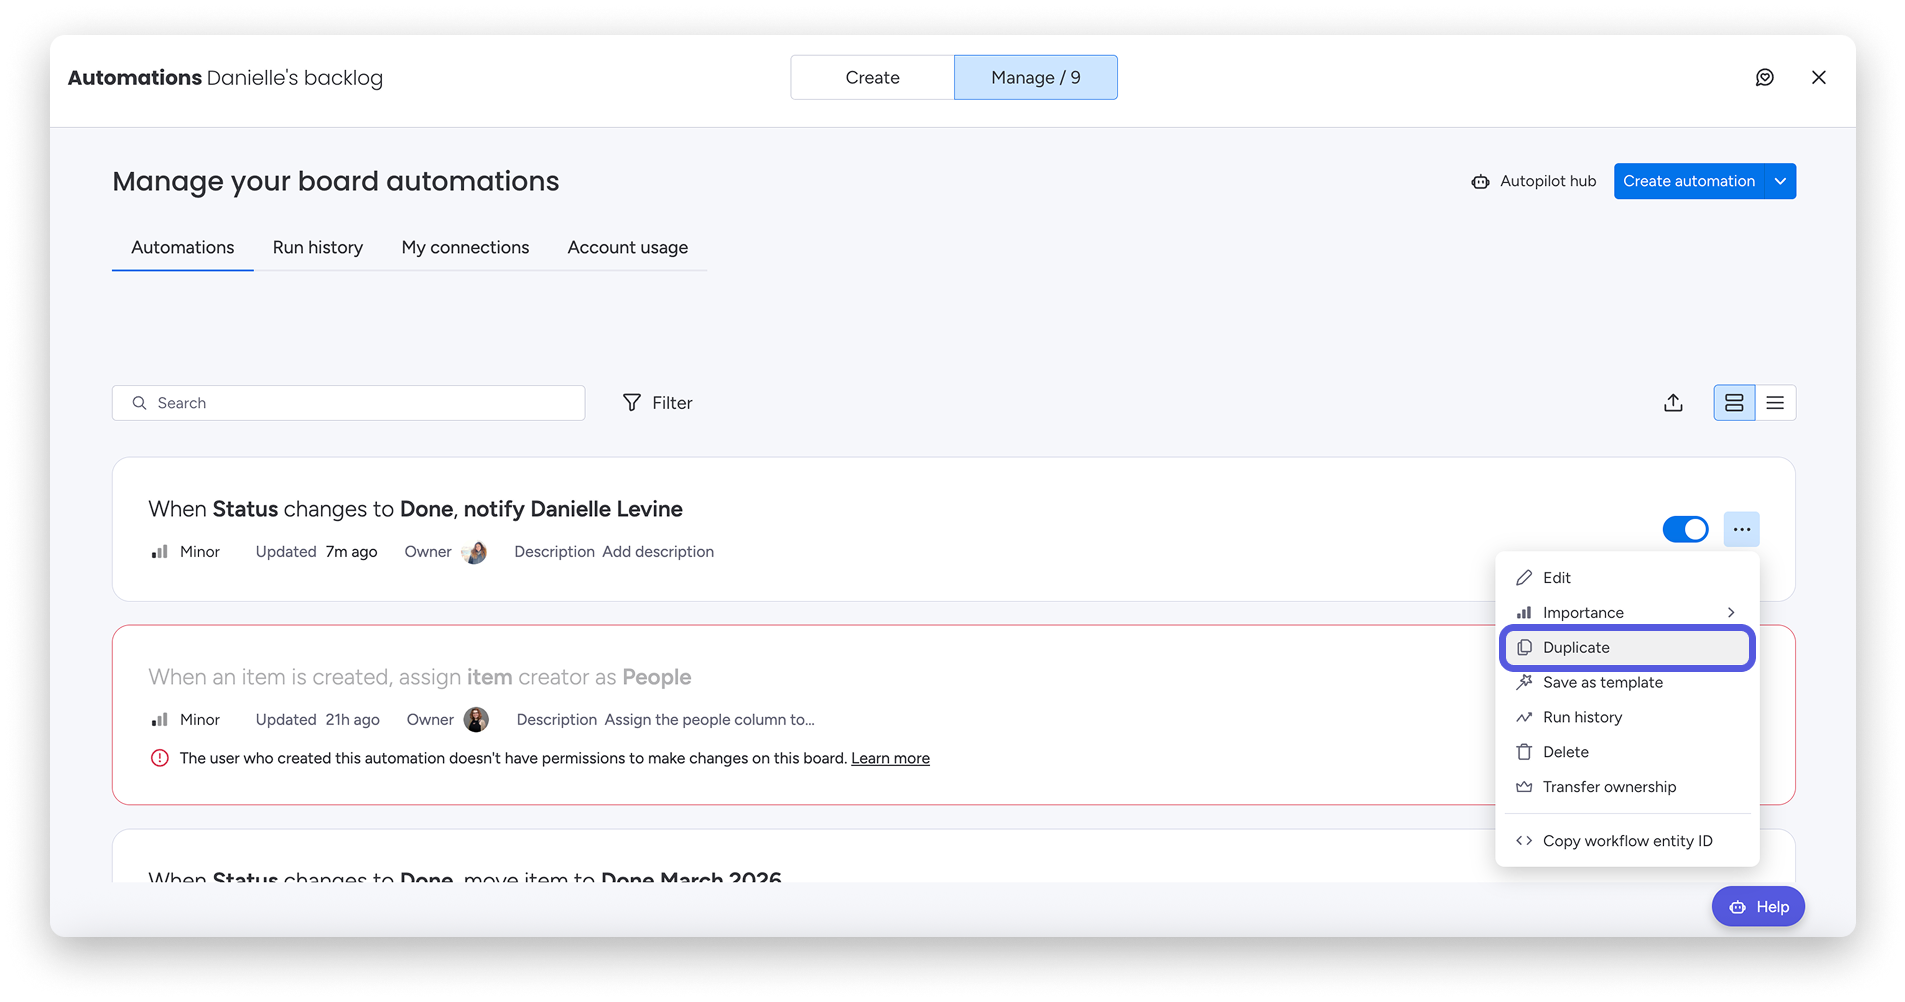Choose Delete in the context menu

(x=1565, y=752)
